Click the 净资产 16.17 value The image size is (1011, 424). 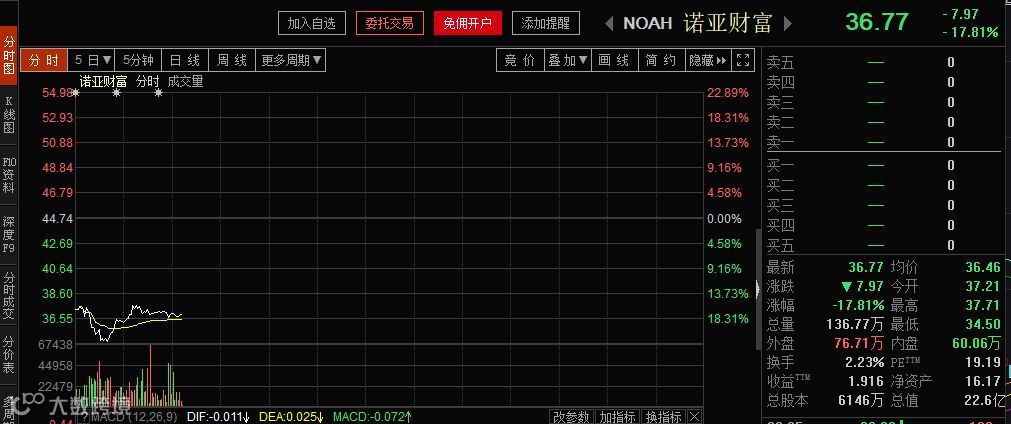985,381
